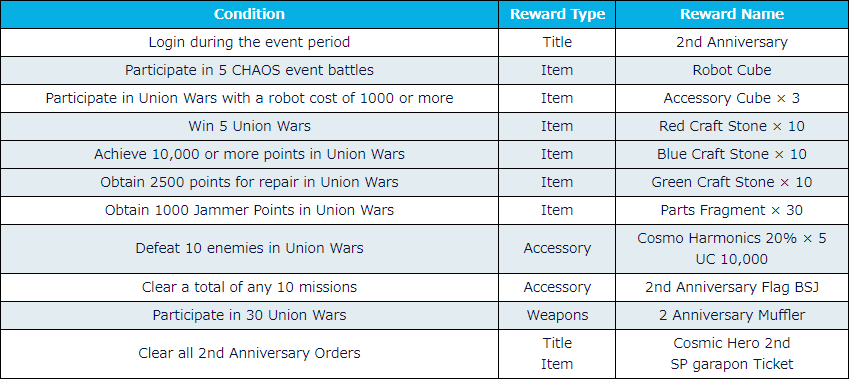Image resolution: width=849 pixels, height=379 pixels.
Task: Select the Accessory Cube × 3 cell
Action: [732, 99]
